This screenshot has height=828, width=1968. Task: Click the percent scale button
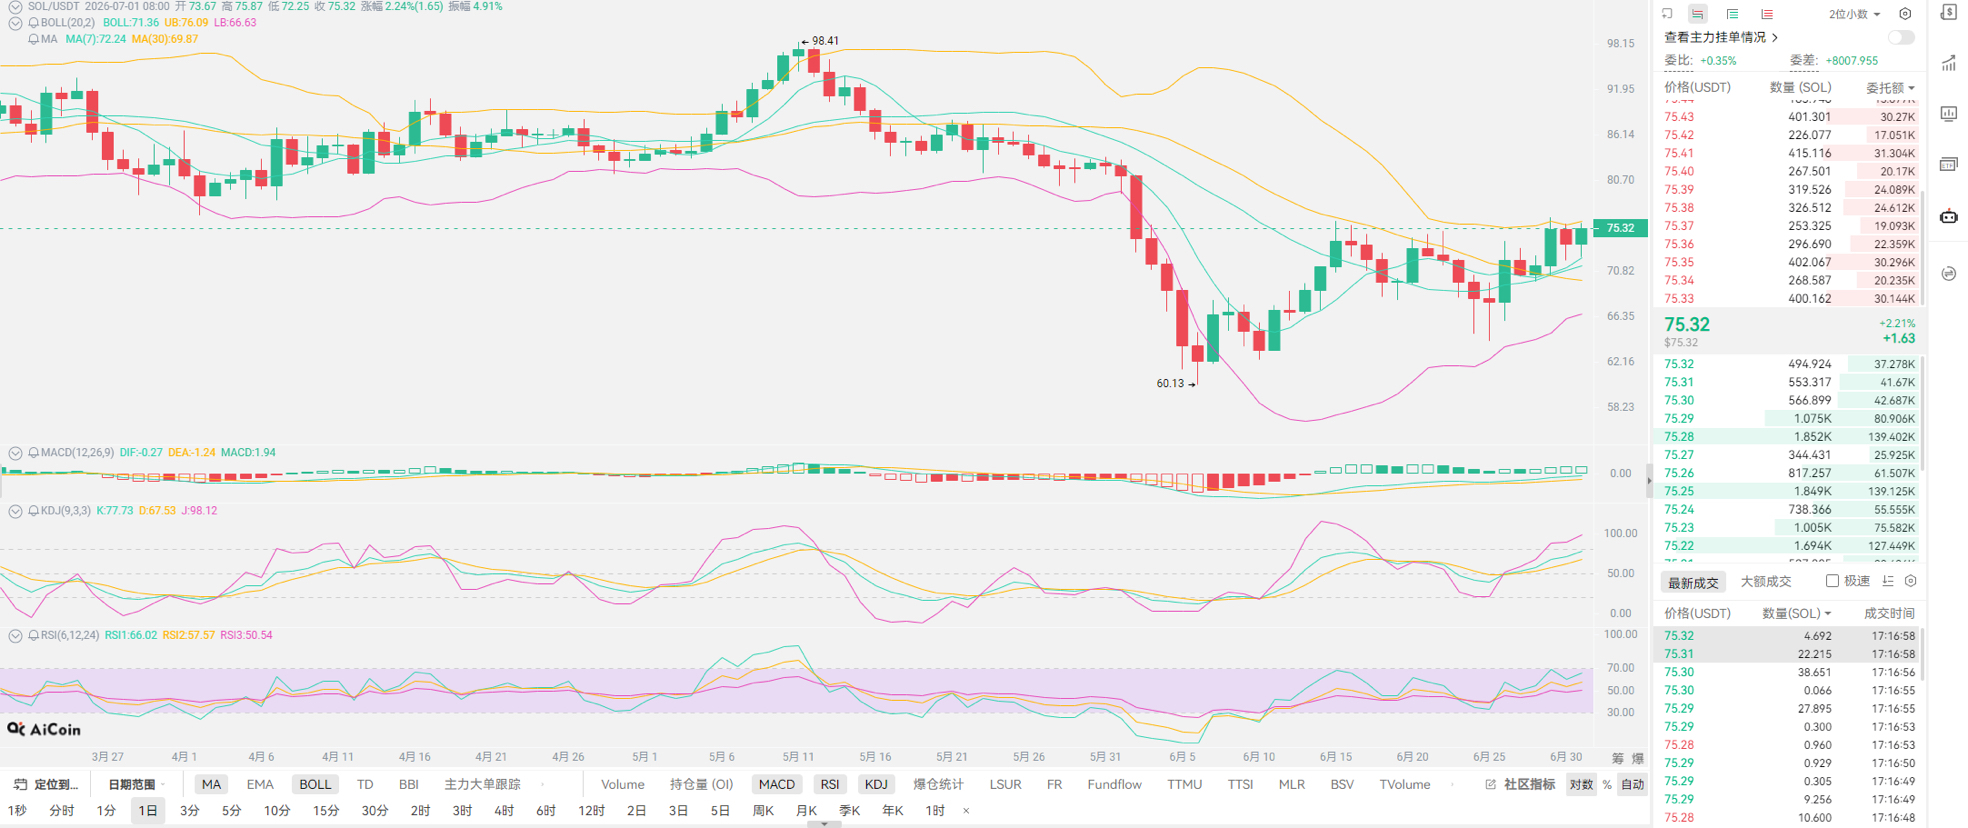pyautogui.click(x=1607, y=785)
